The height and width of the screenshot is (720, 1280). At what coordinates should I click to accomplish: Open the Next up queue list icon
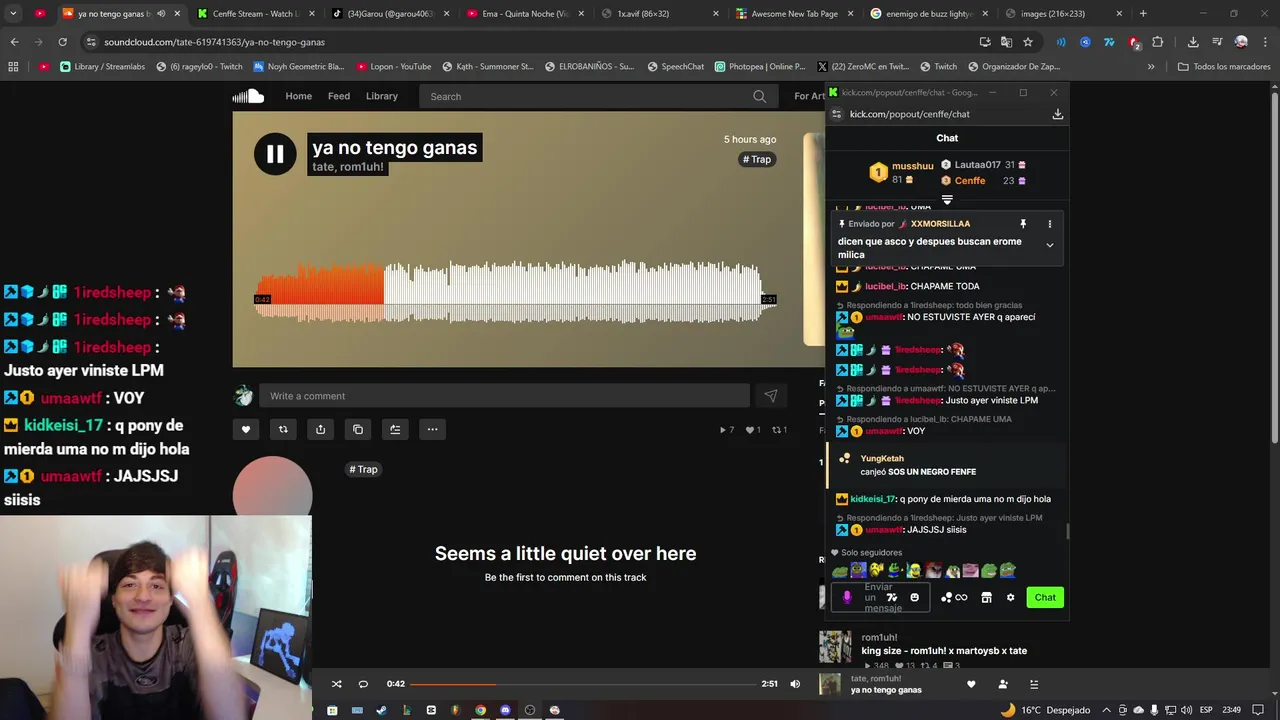1034,684
